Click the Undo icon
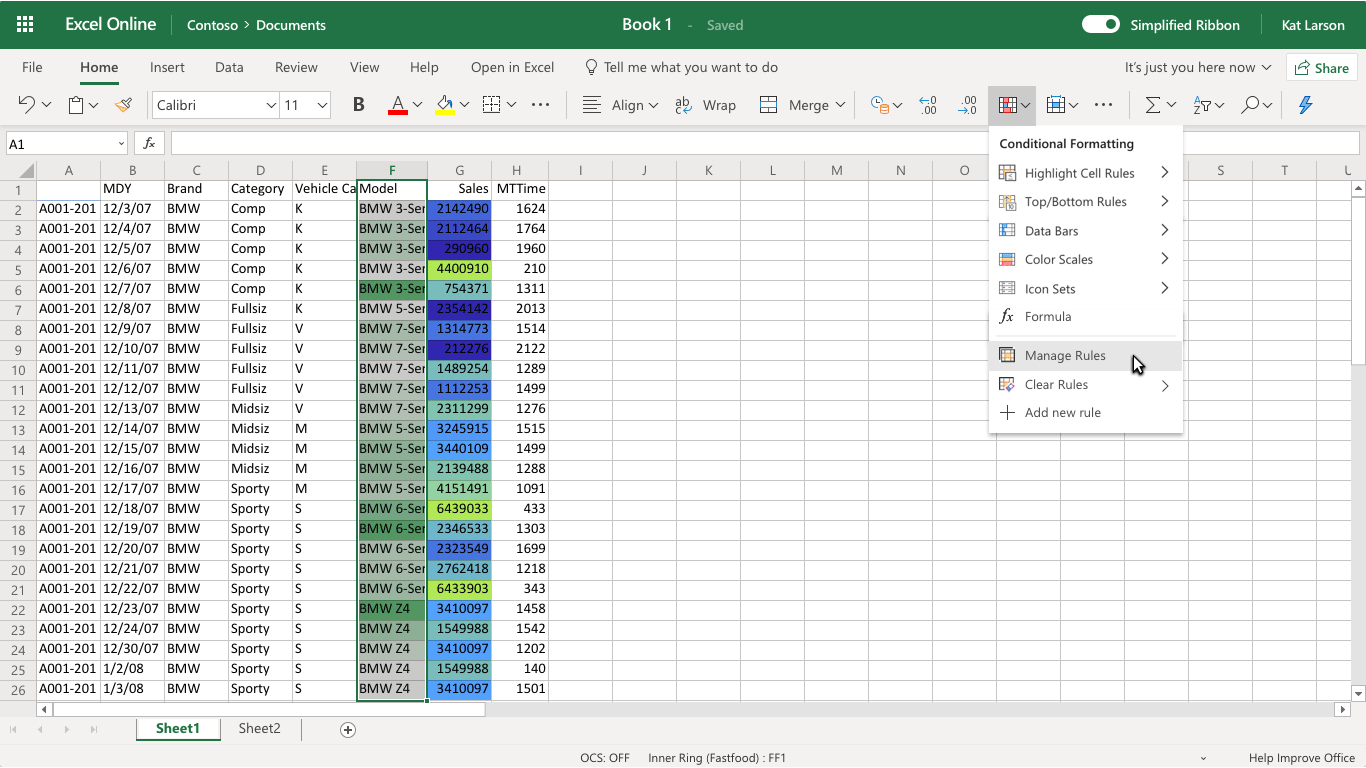The image size is (1366, 768). [x=27, y=105]
